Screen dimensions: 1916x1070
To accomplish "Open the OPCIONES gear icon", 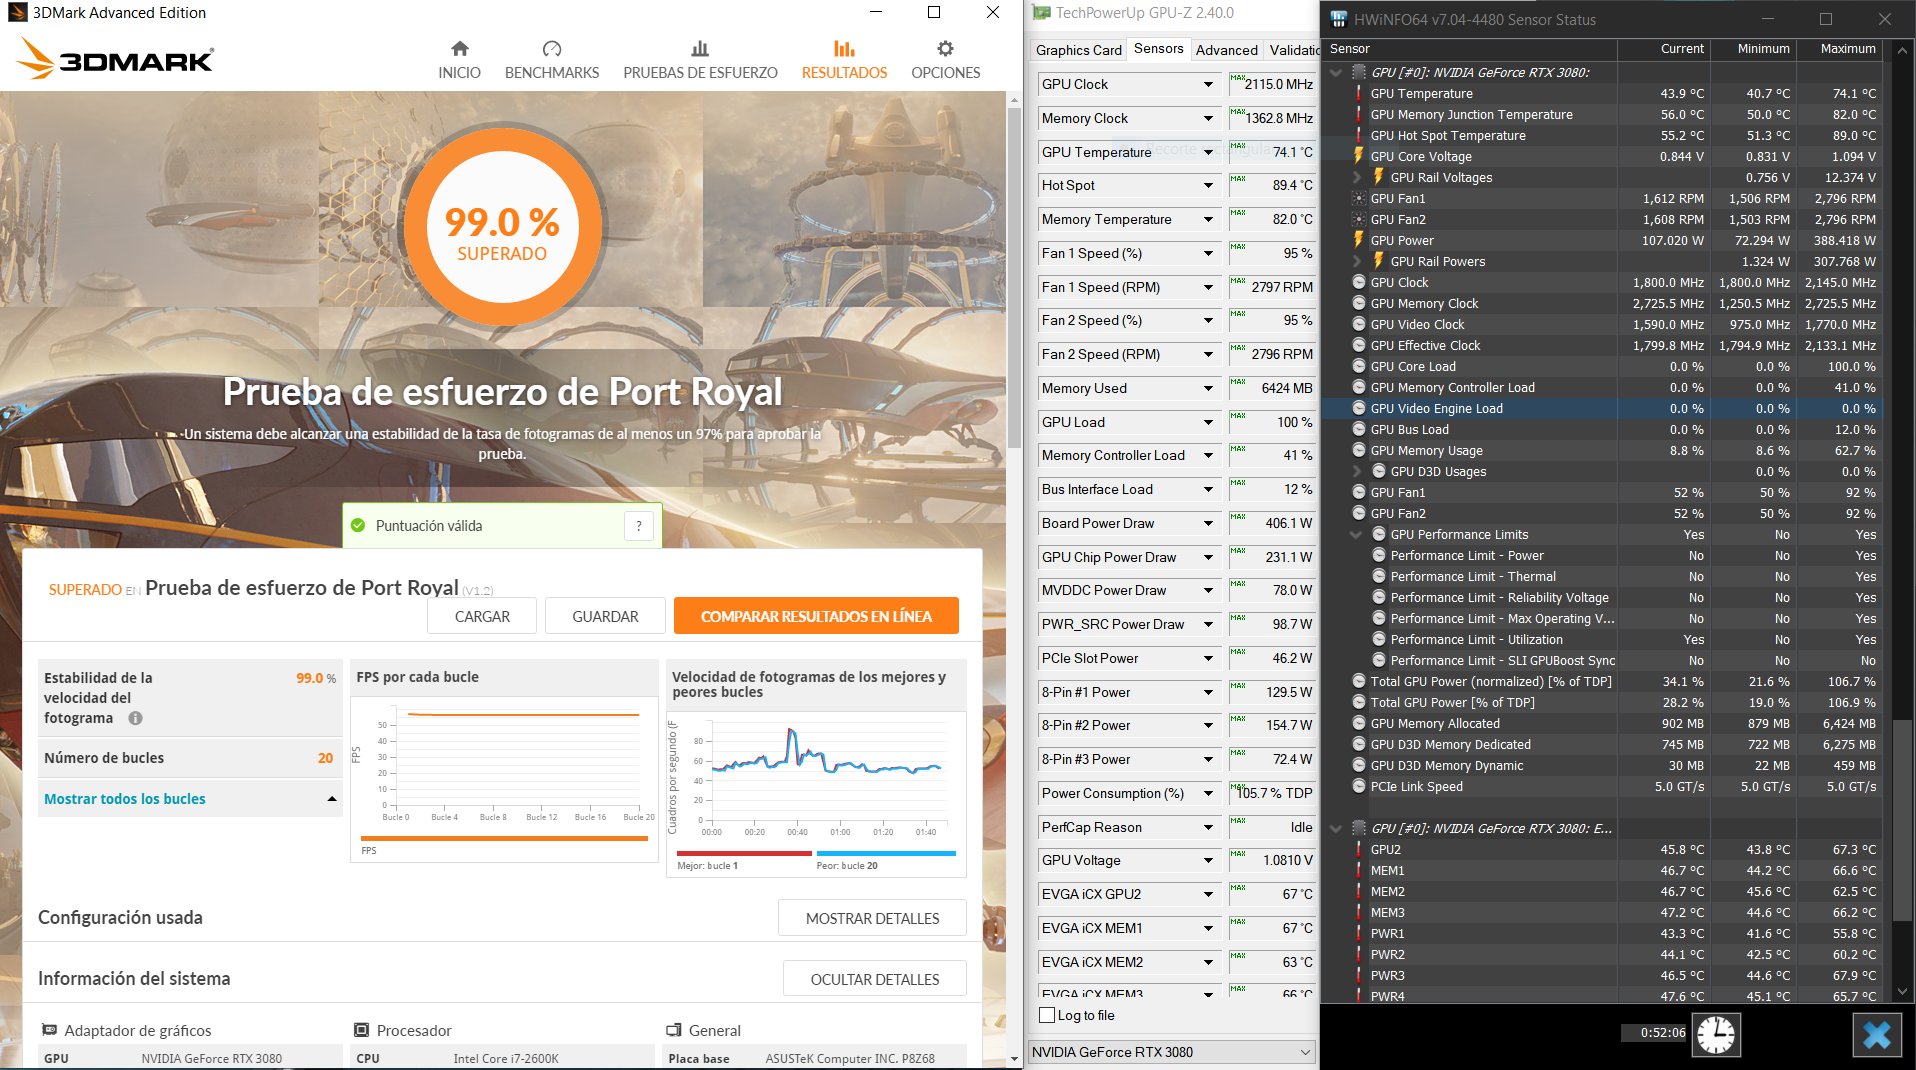I will [945, 49].
